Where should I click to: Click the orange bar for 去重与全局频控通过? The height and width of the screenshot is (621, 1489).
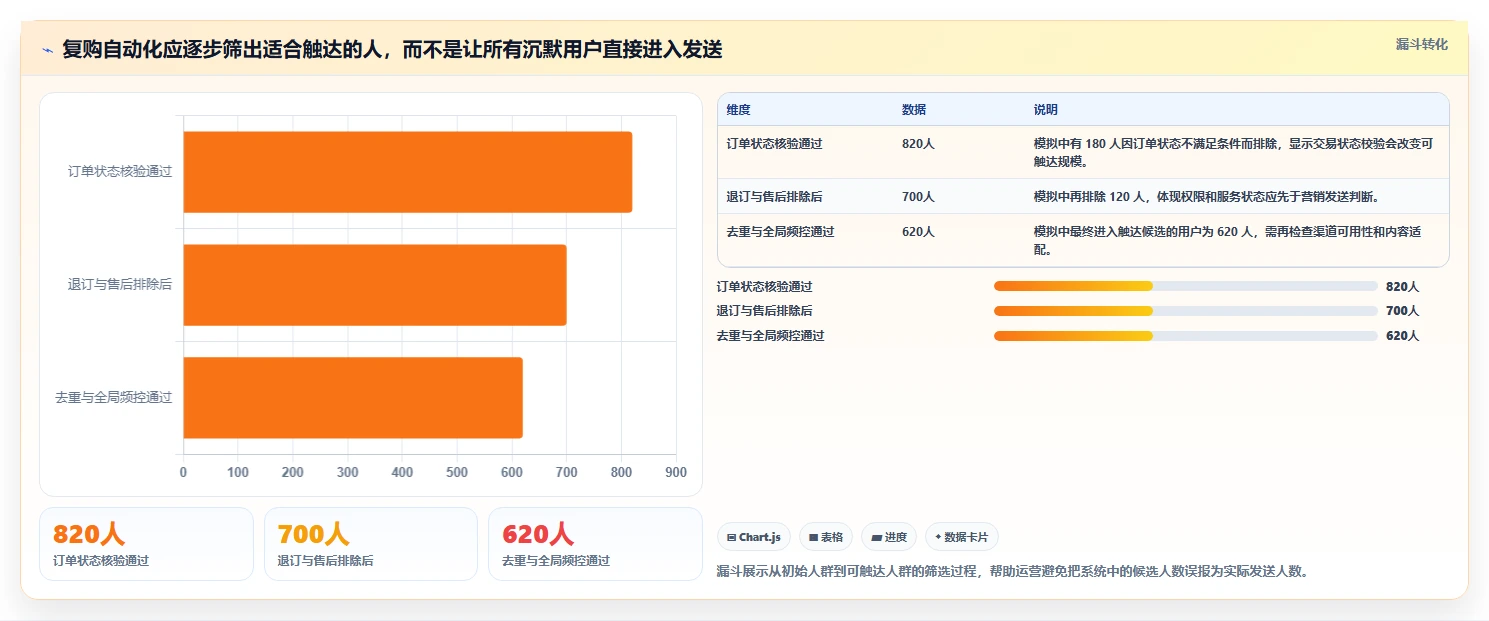353,398
